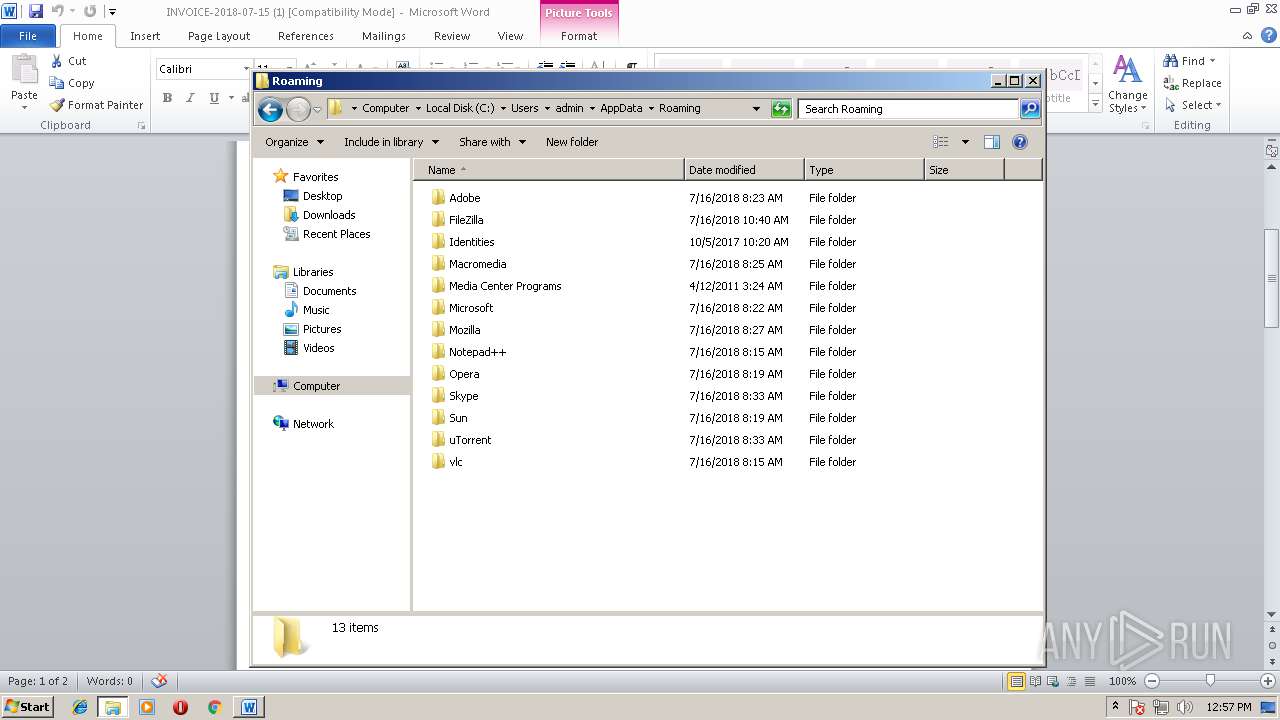Screen dimensions: 1280x720
Task: Switch to the Page Layout ribbon tab
Action: click(x=219, y=36)
